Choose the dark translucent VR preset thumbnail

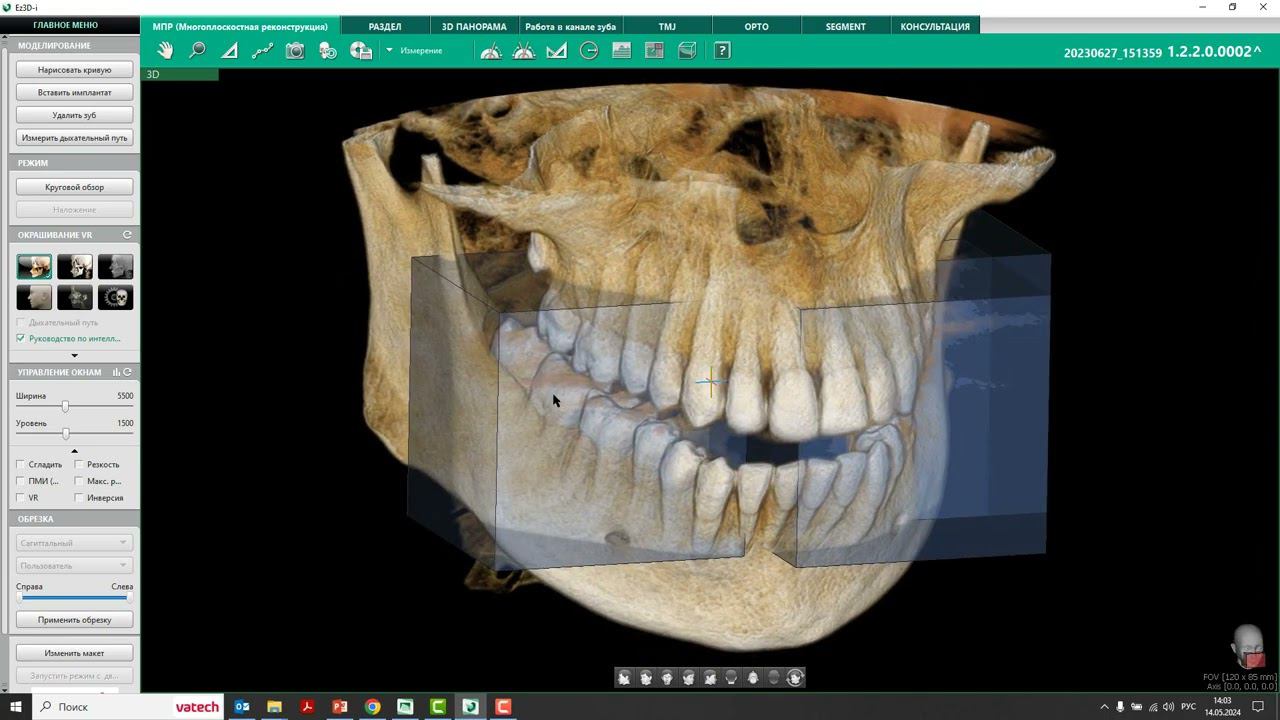pyautogui.click(x=75, y=297)
